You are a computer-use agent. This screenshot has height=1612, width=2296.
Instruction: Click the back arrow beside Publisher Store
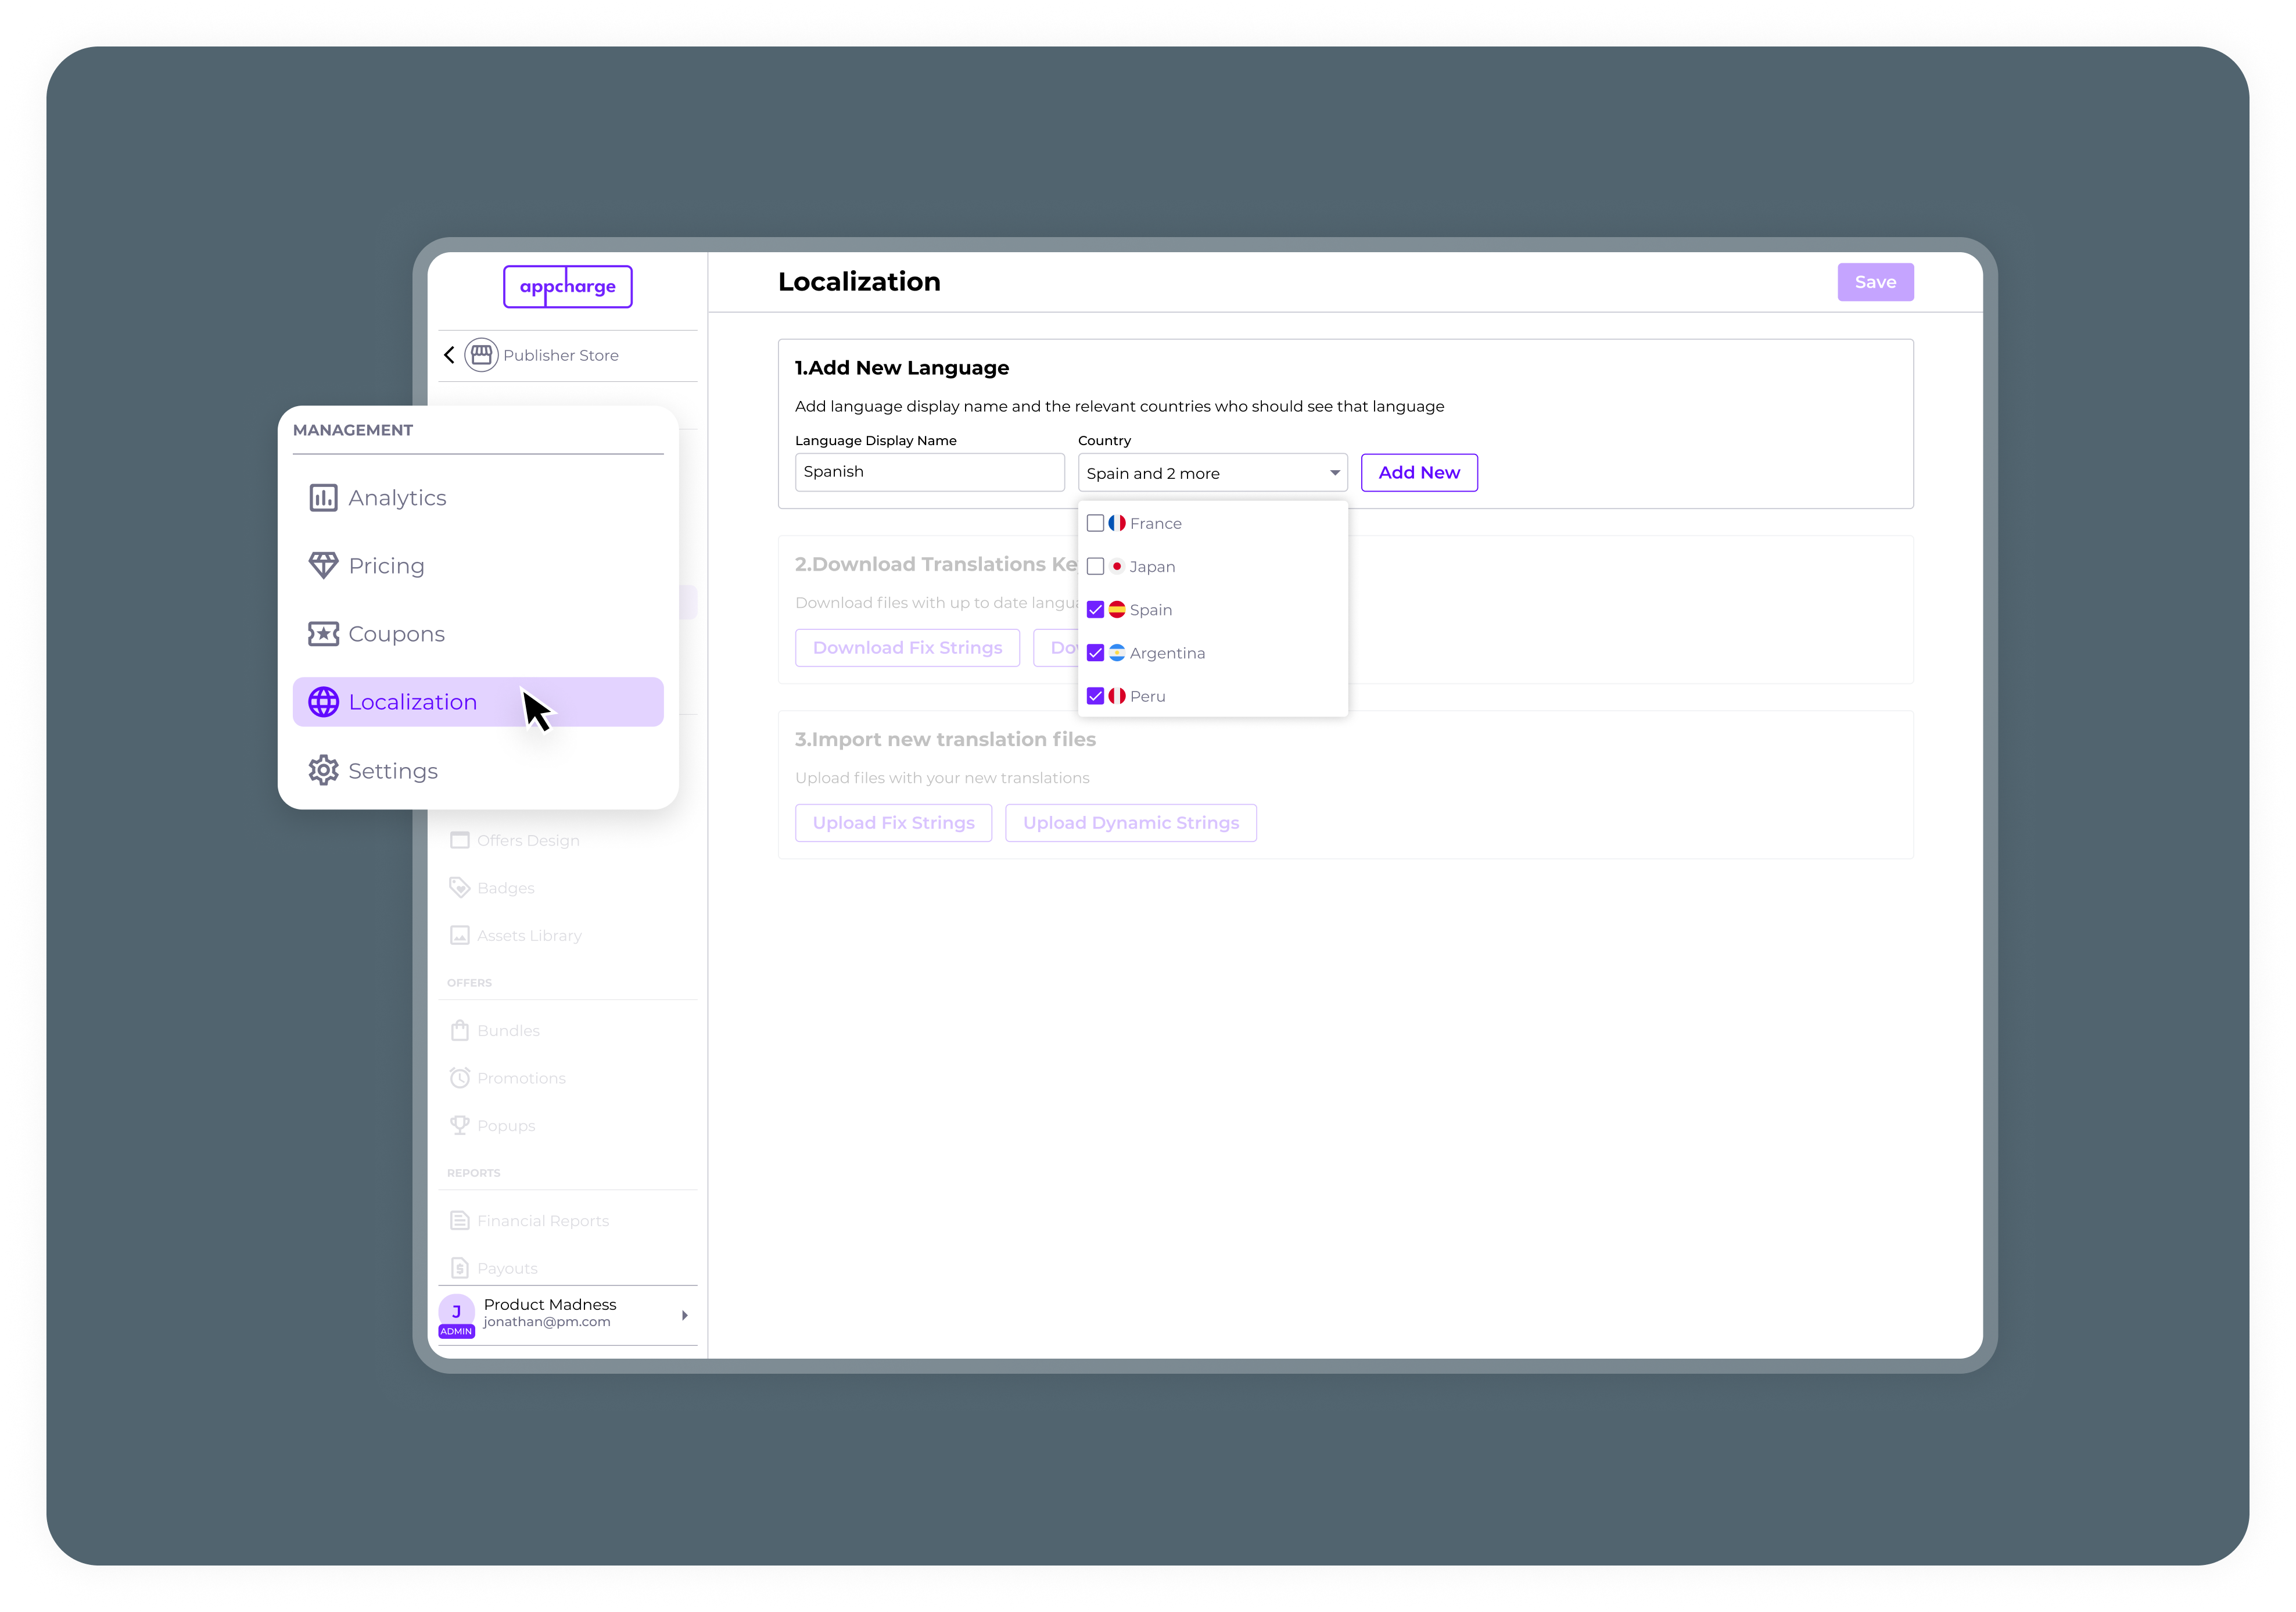point(449,355)
